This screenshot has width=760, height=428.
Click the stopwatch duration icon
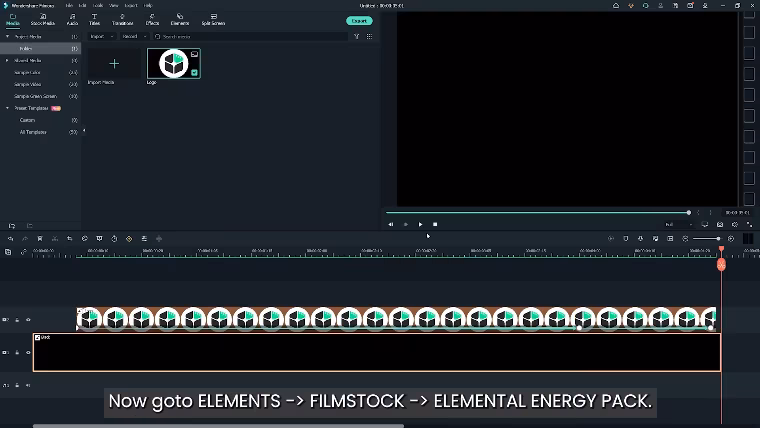114,238
